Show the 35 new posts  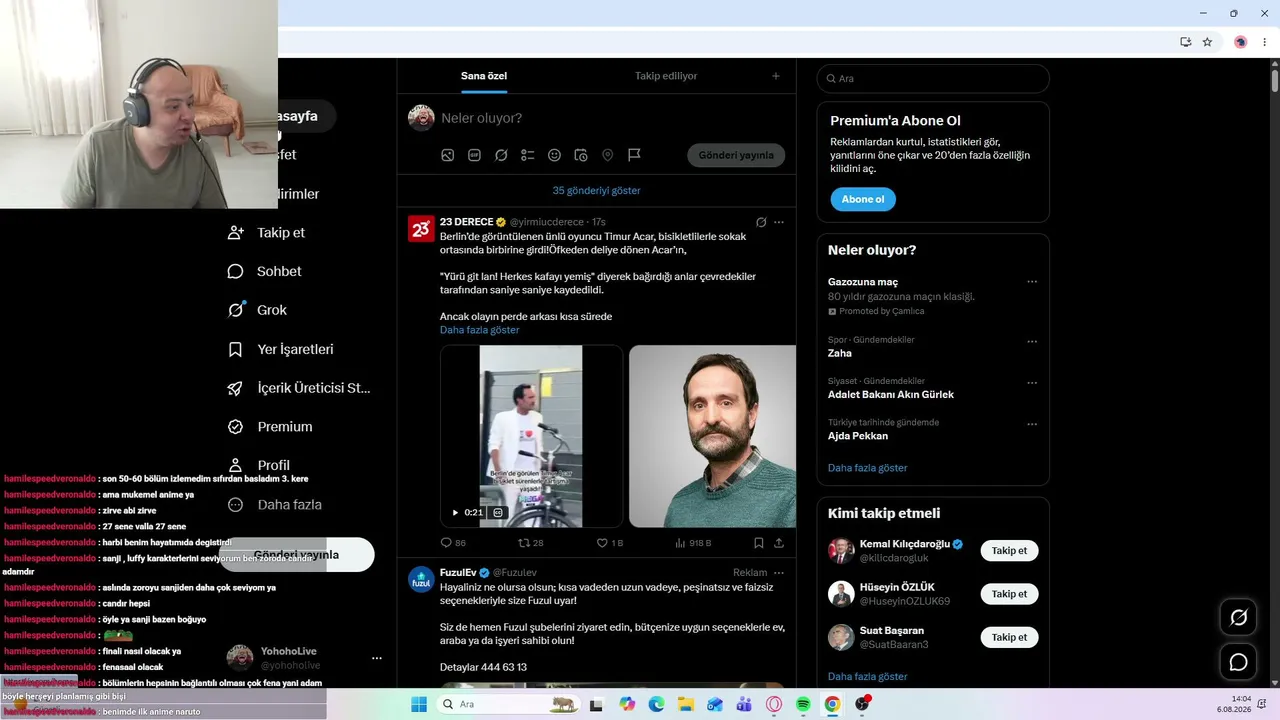(x=596, y=190)
